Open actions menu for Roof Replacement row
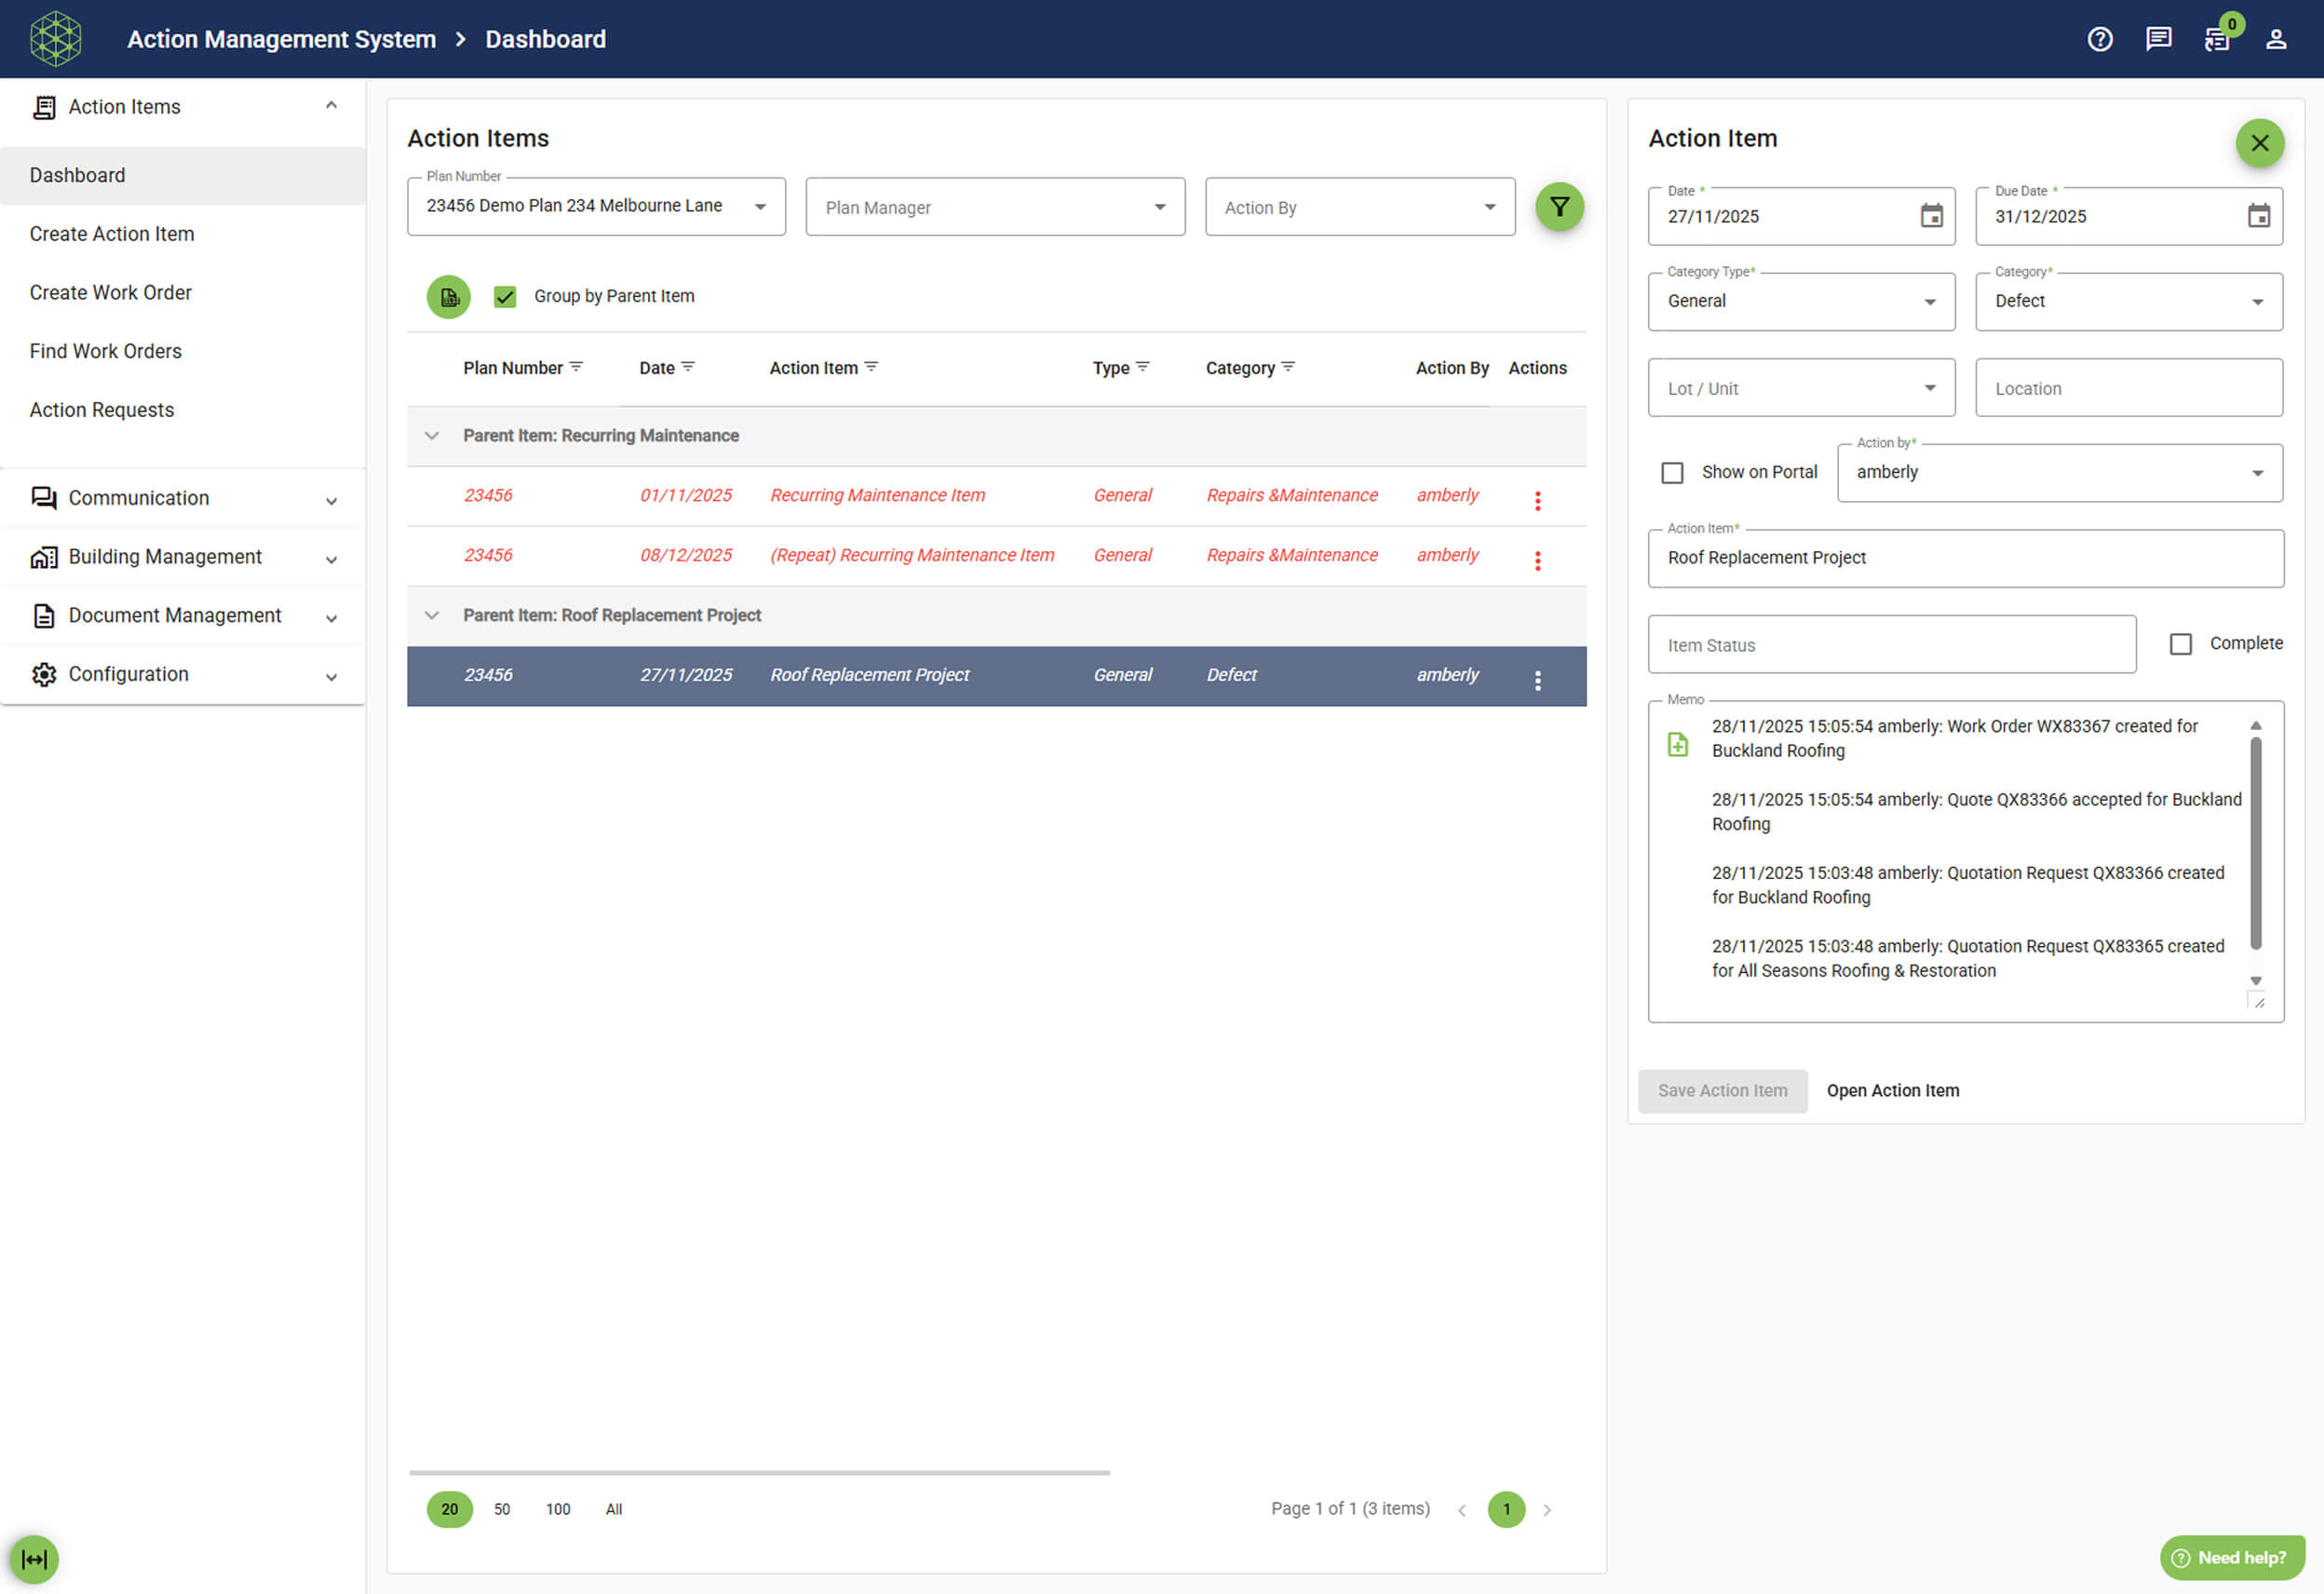The image size is (2324, 1594). [x=1537, y=681]
